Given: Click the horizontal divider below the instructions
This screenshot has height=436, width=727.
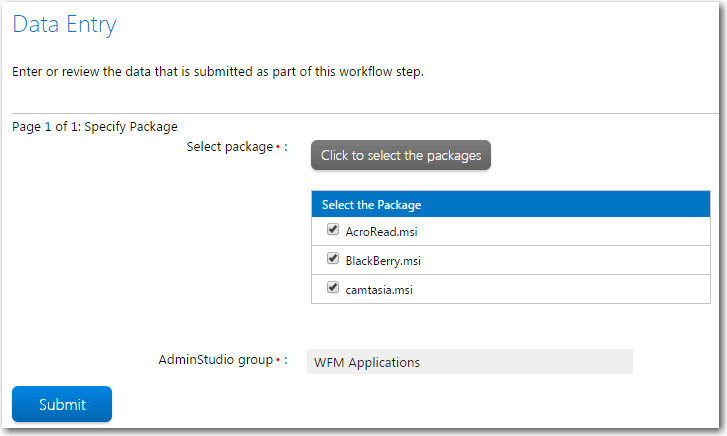Looking at the screenshot, I should pyautogui.click(x=365, y=113).
